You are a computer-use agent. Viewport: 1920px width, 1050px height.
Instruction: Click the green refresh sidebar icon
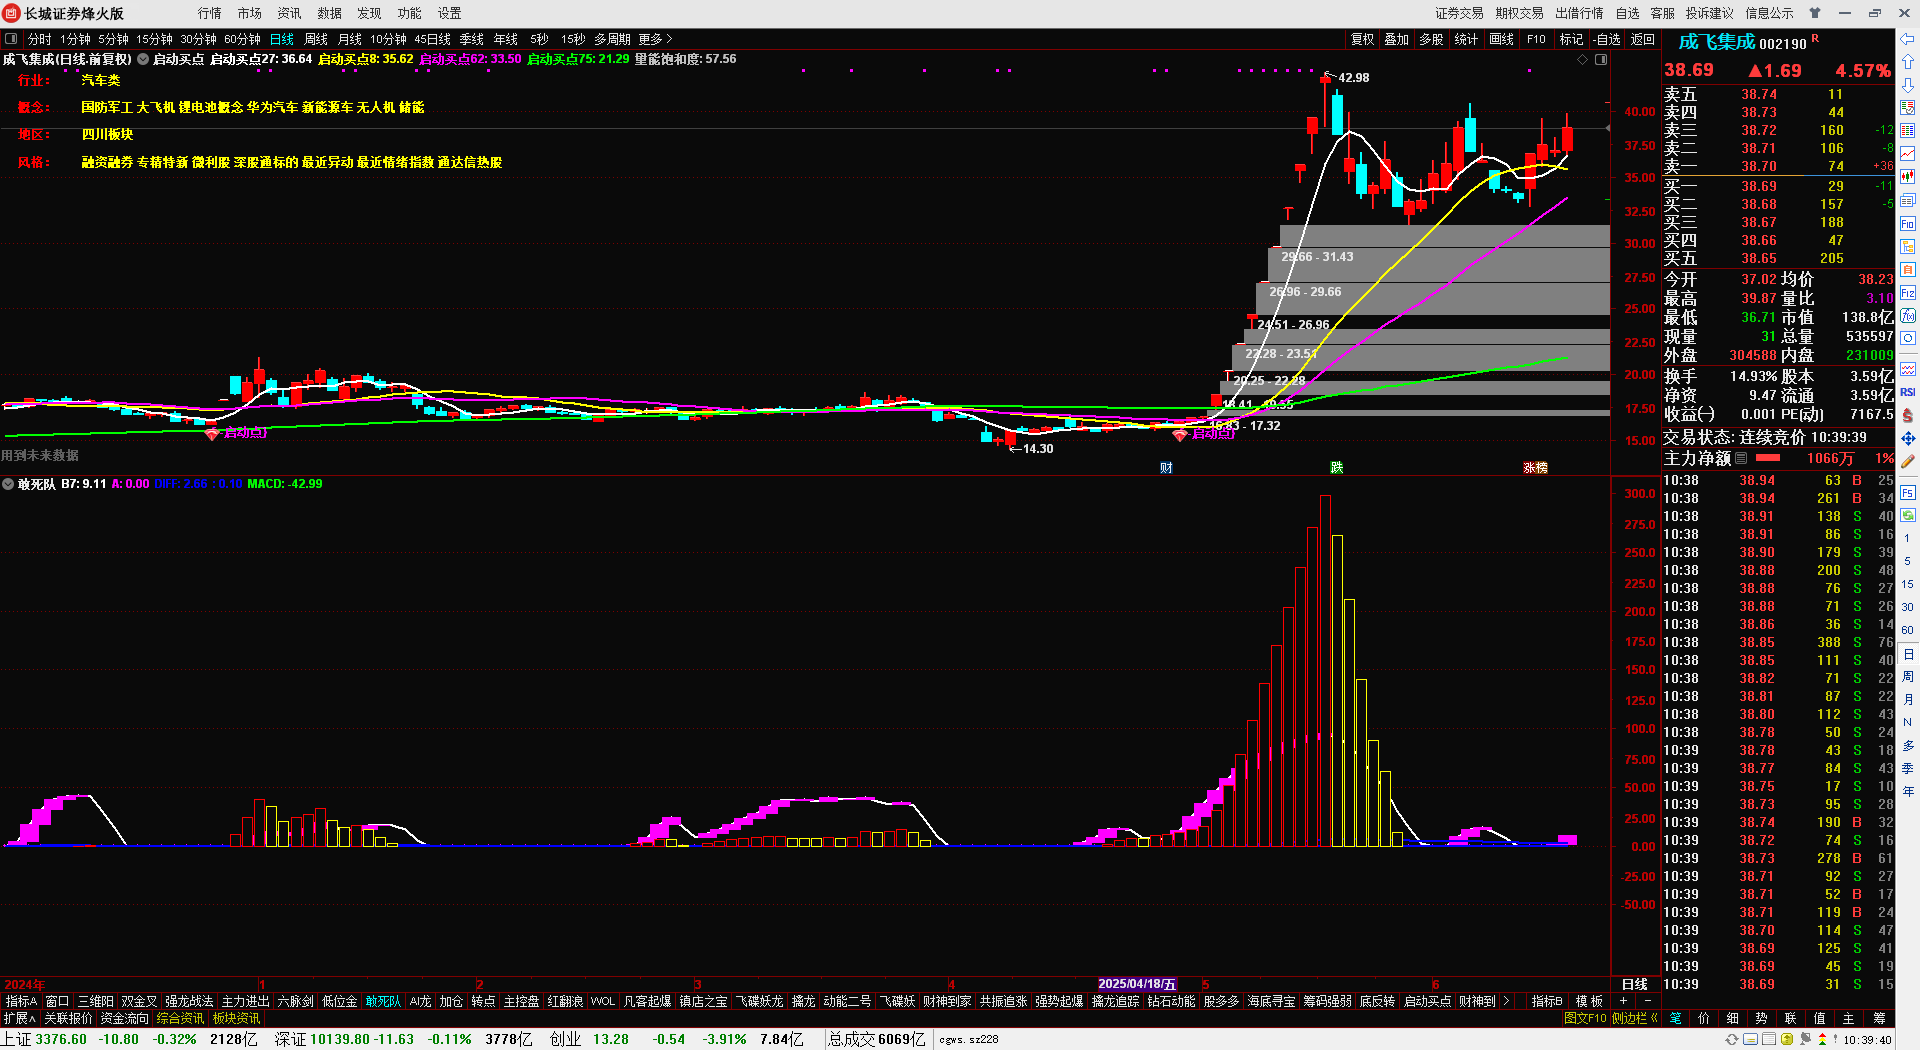tap(1908, 515)
